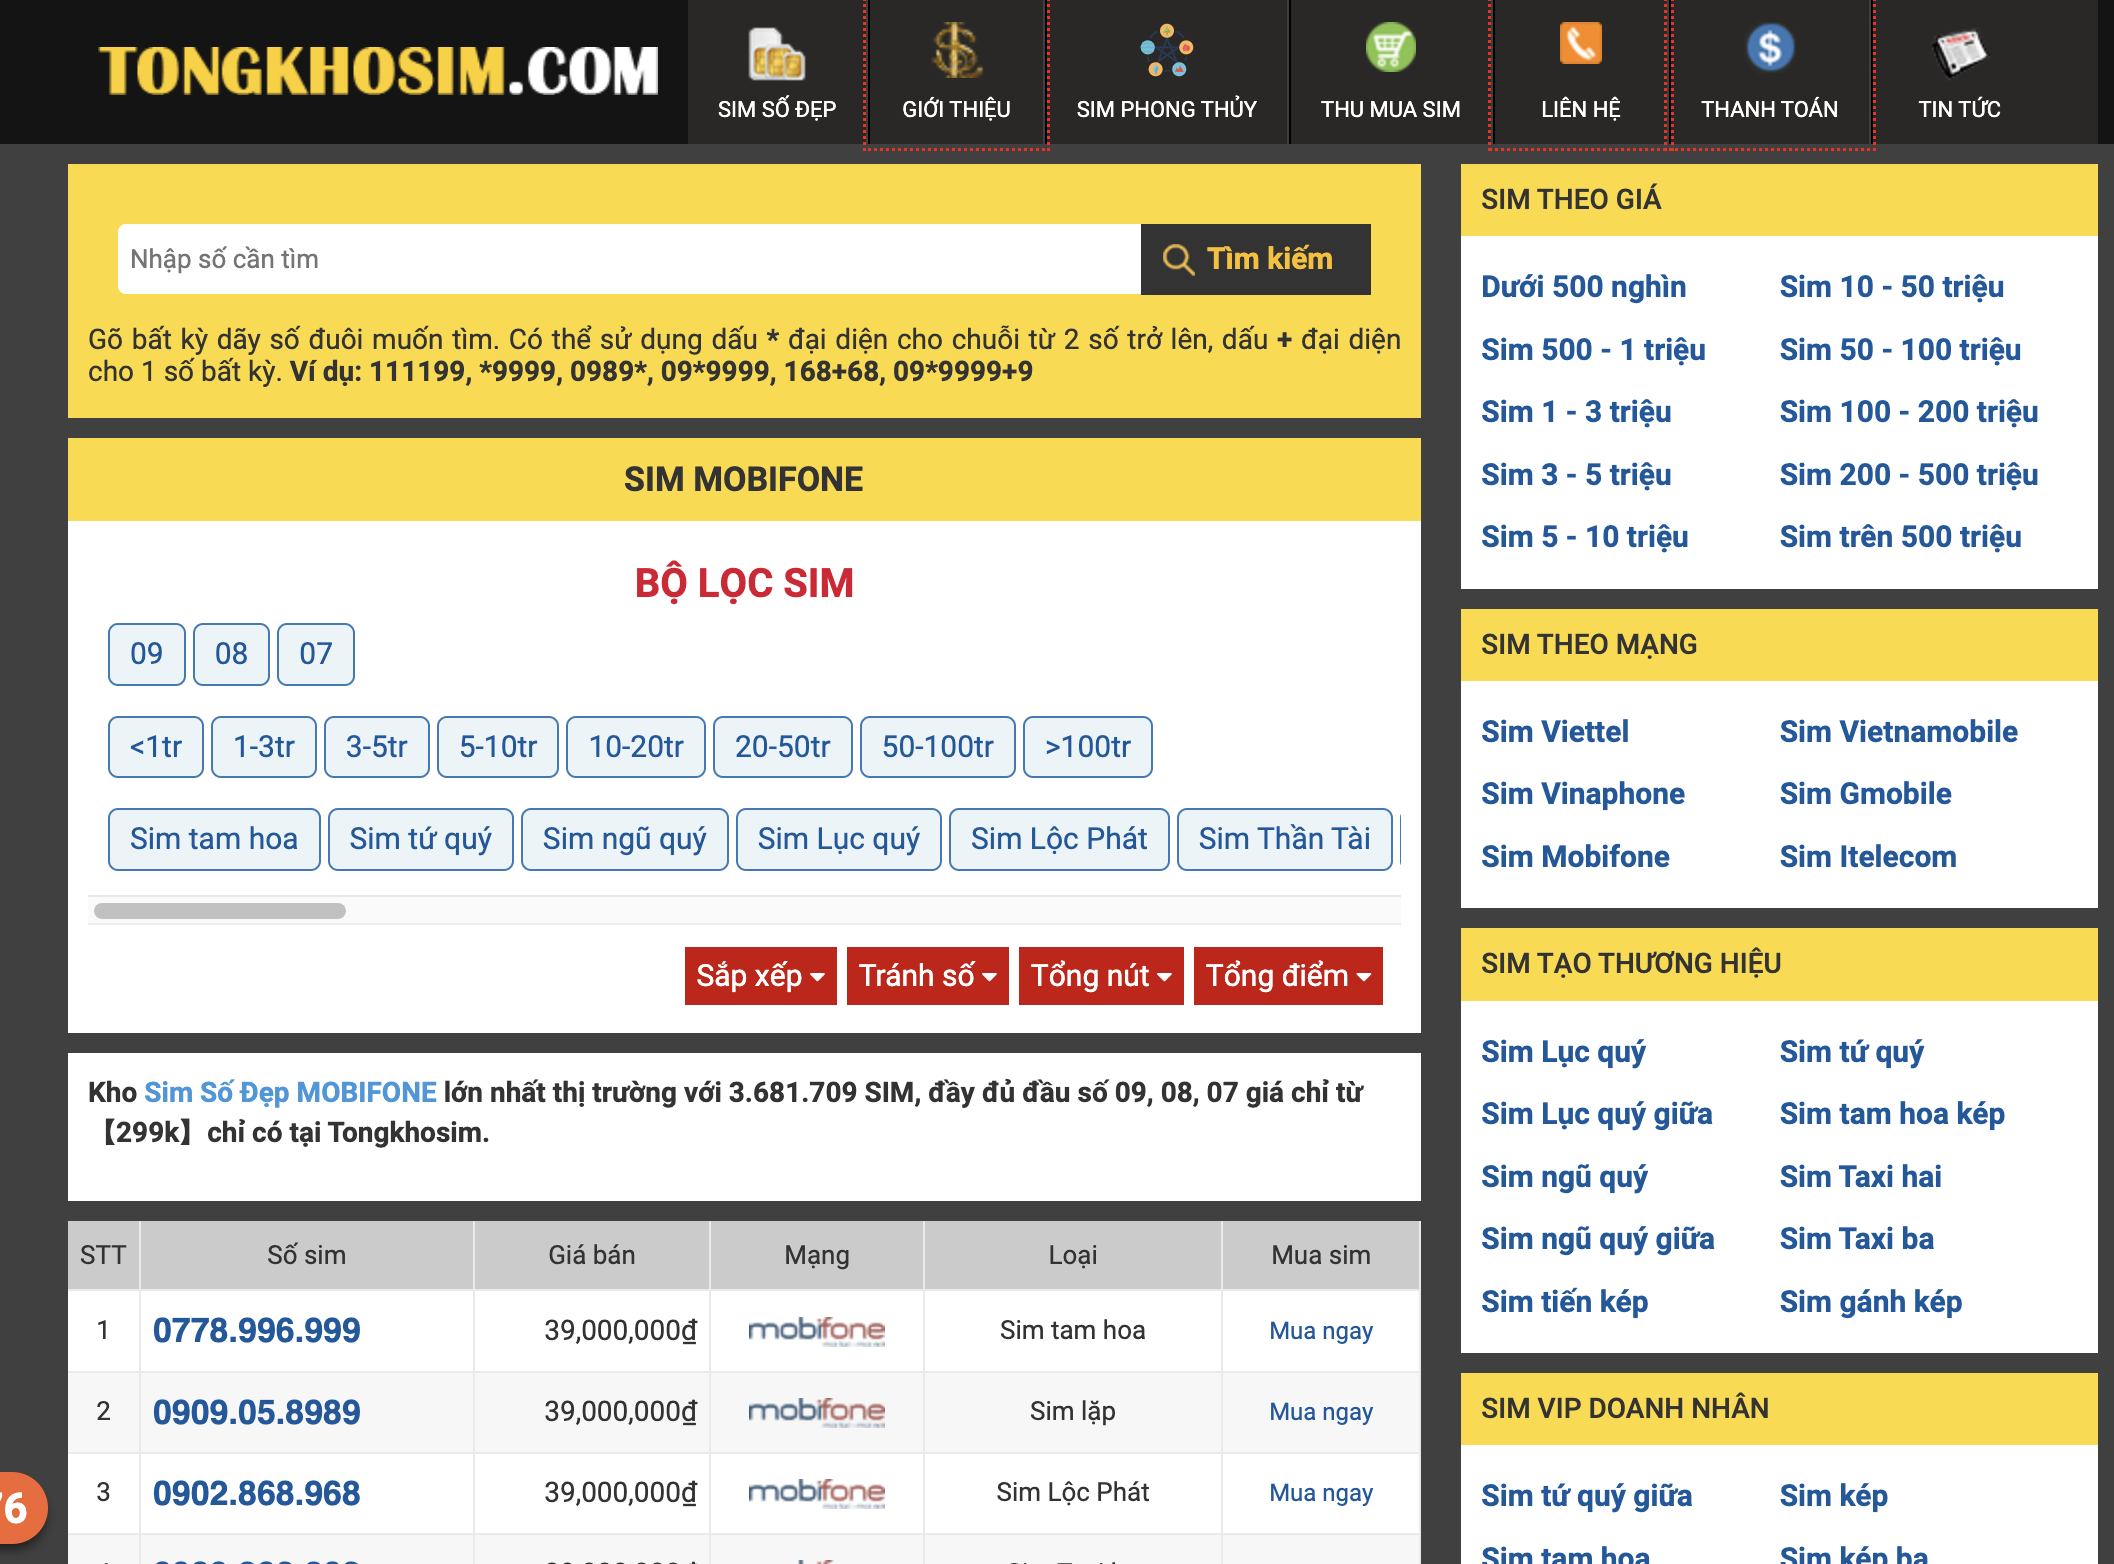Click the TONGKHOSIM.COM logo
Screen dimensions: 2114x1564
click(x=378, y=70)
